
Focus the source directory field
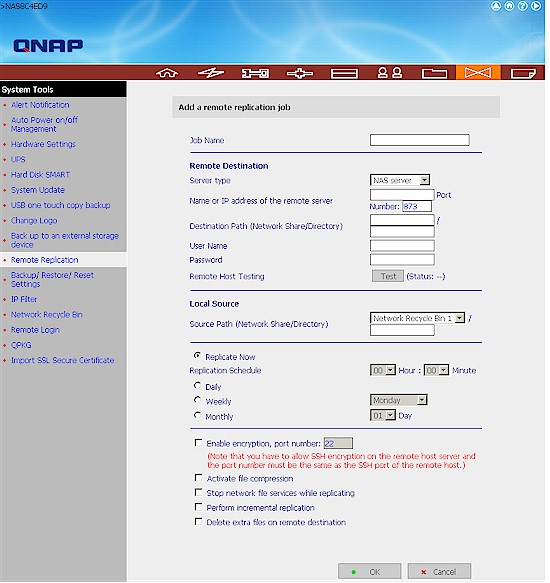pos(402,330)
